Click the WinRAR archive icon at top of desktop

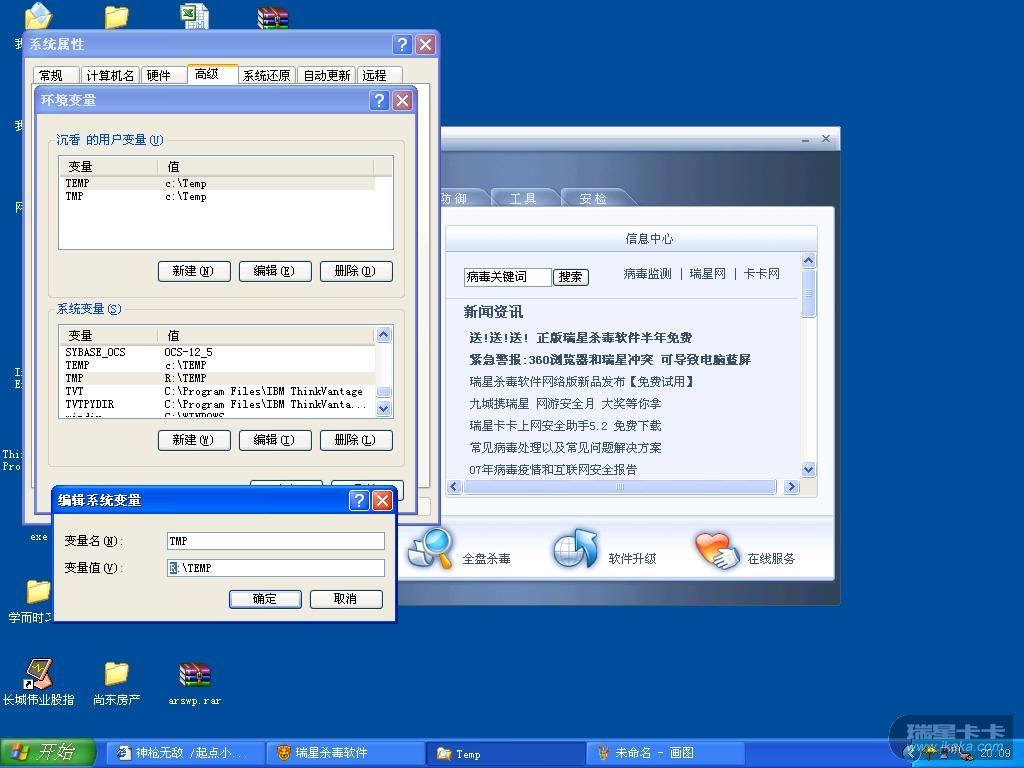[x=273, y=17]
